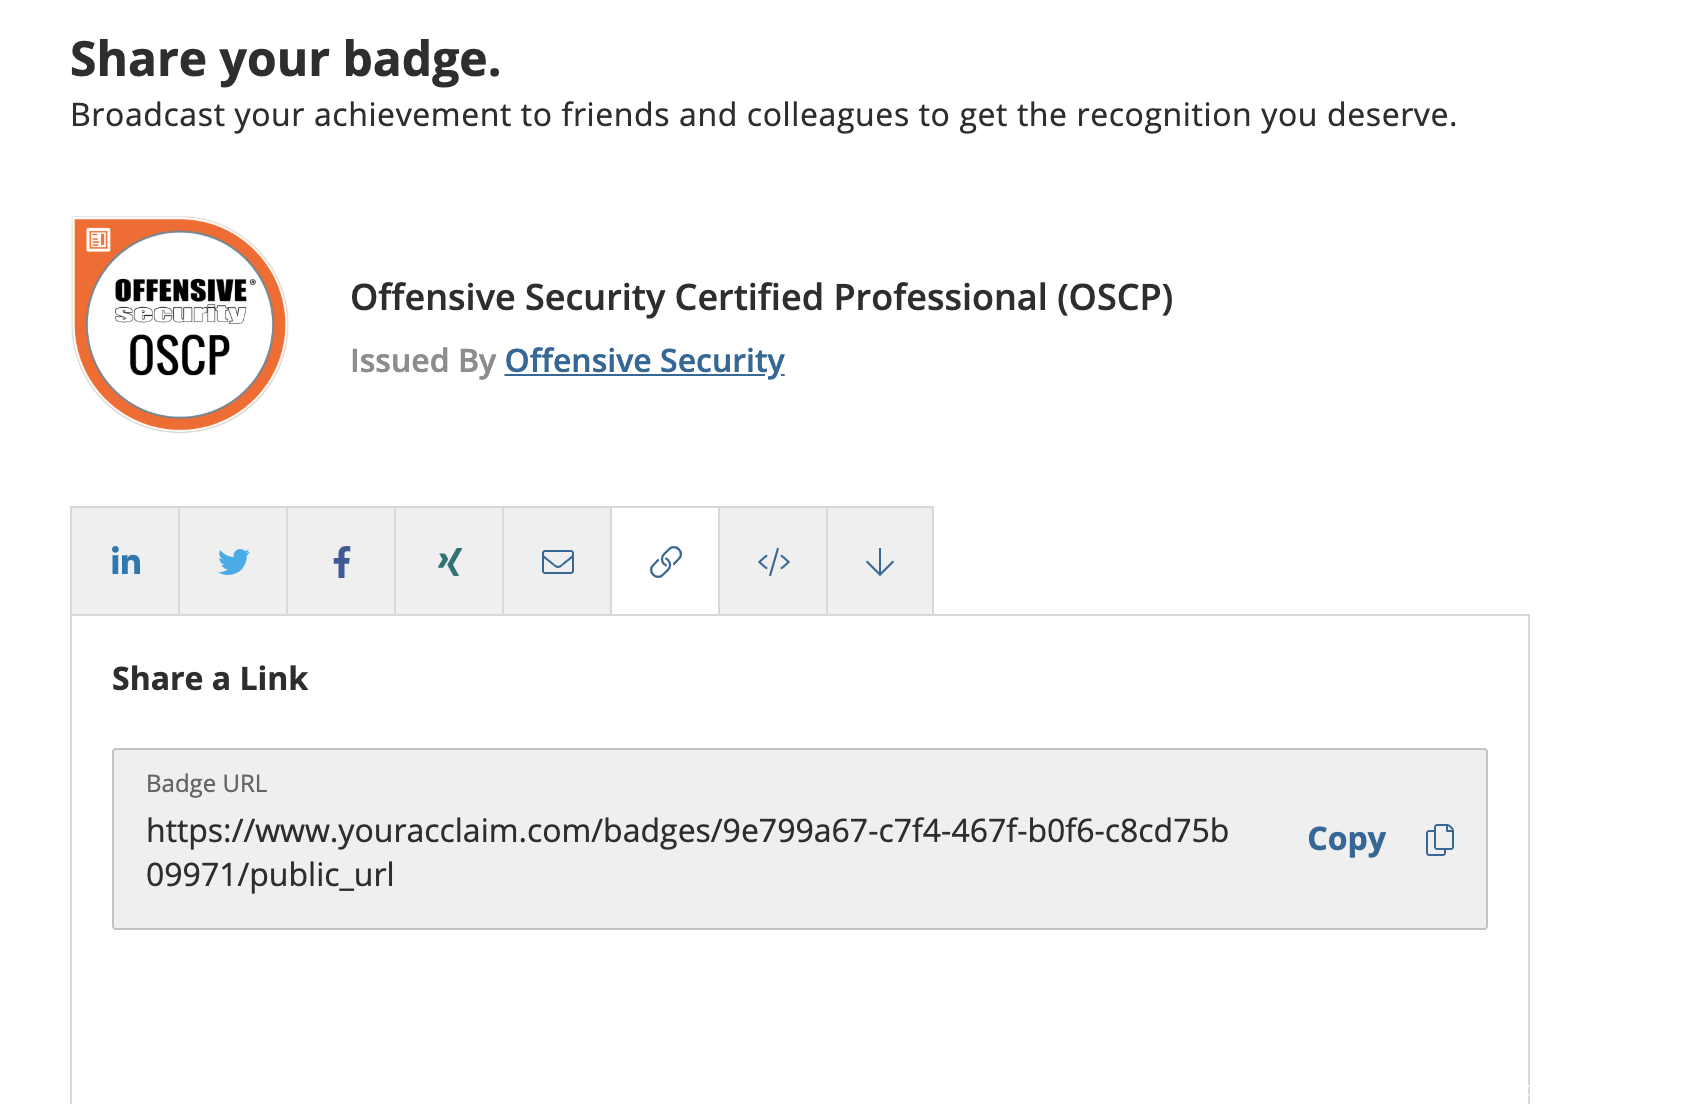This screenshot has height=1104, width=1704.
Task: Click the Offensive Security Certified Professional title
Action: tap(761, 297)
